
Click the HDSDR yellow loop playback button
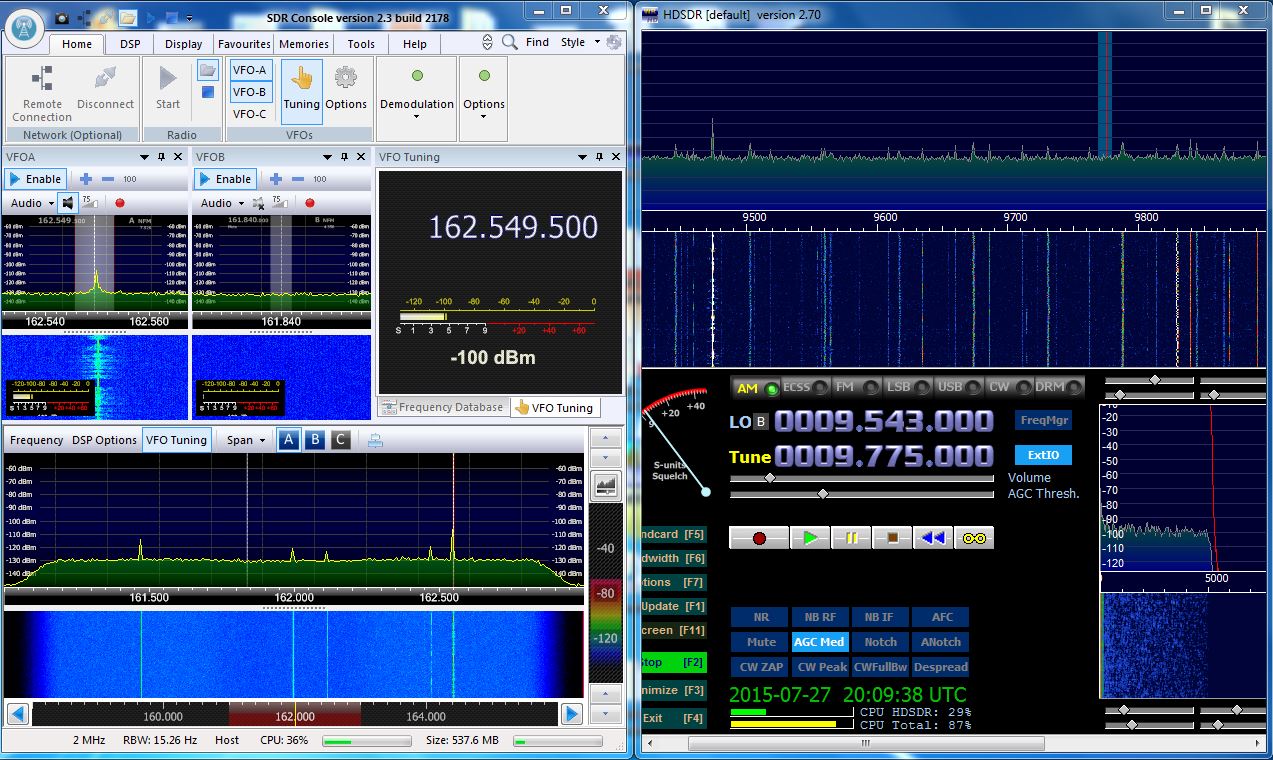point(974,538)
